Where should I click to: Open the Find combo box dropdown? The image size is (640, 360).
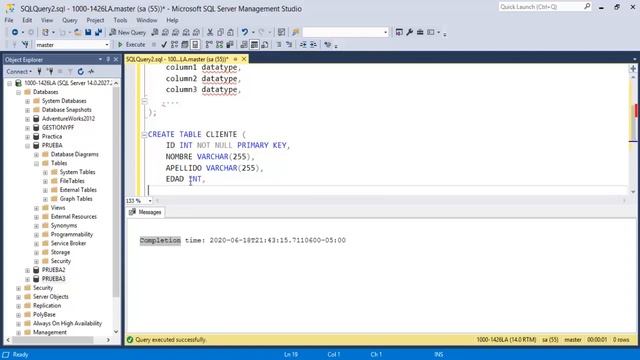(x=385, y=32)
